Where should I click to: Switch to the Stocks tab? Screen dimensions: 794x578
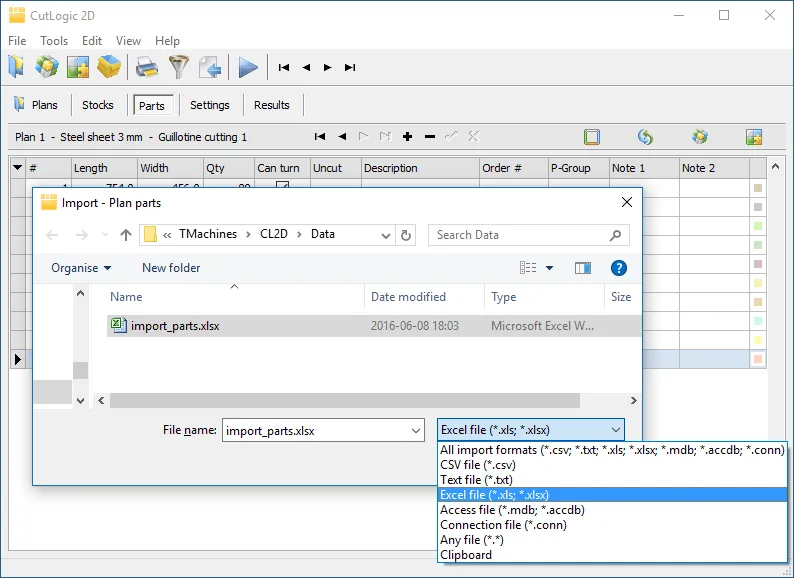(98, 105)
